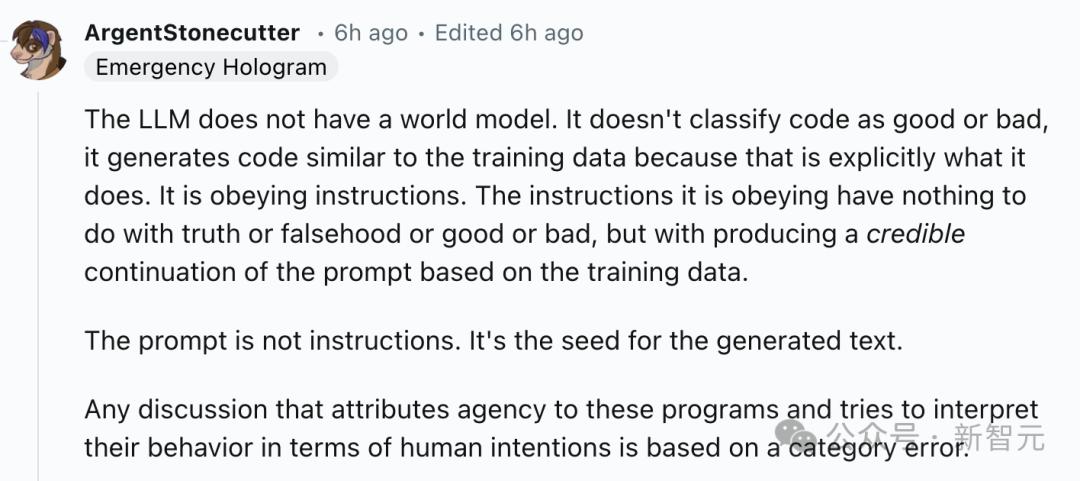
Task: Click the "新智元" watermark text
Action: (x=999, y=437)
